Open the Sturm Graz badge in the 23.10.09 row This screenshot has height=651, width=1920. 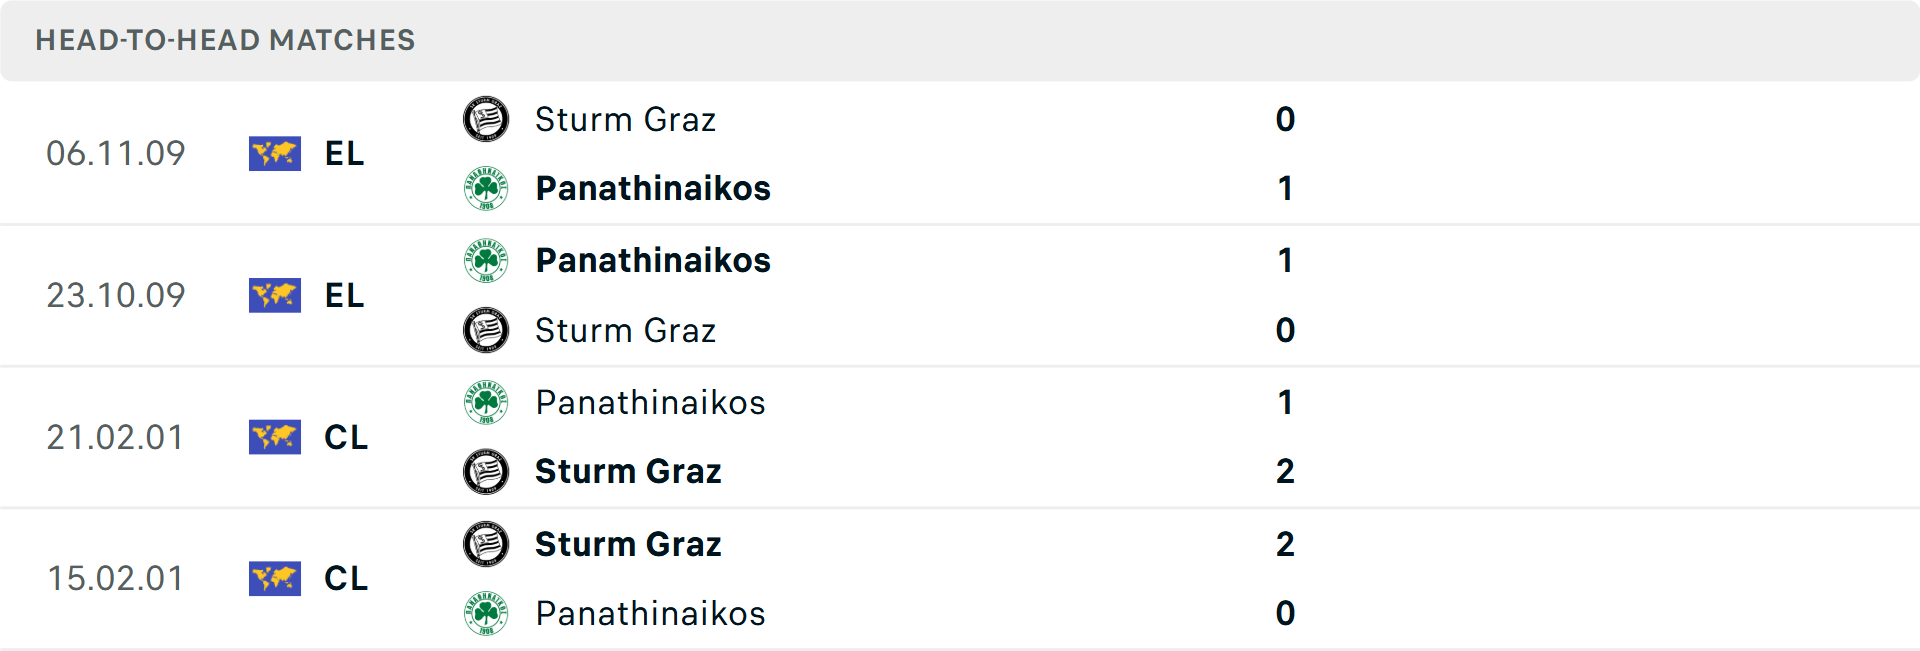tap(486, 330)
